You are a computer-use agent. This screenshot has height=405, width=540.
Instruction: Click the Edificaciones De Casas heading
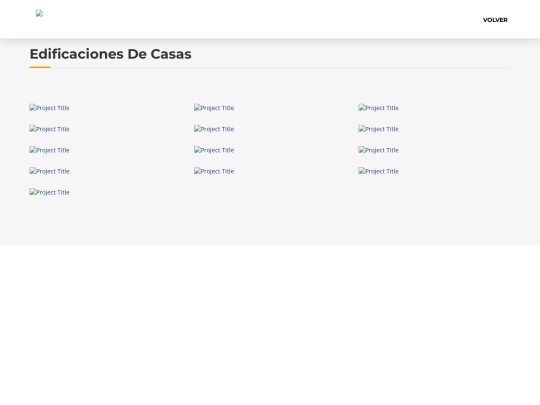111,54
